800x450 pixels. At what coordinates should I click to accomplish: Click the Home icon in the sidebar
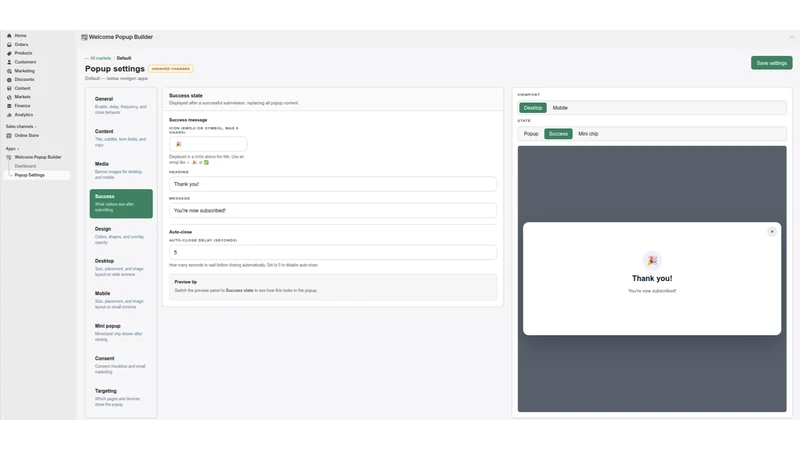pyautogui.click(x=9, y=36)
